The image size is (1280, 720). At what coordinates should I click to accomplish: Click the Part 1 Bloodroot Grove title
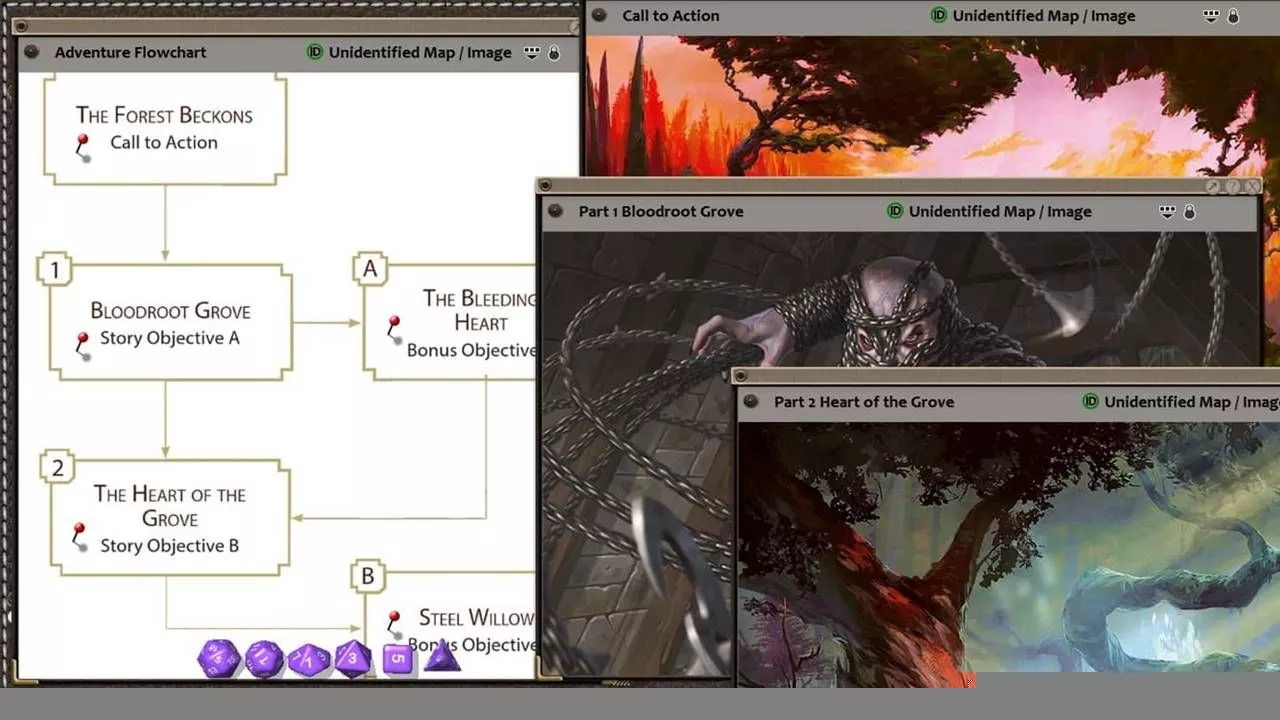(x=661, y=211)
